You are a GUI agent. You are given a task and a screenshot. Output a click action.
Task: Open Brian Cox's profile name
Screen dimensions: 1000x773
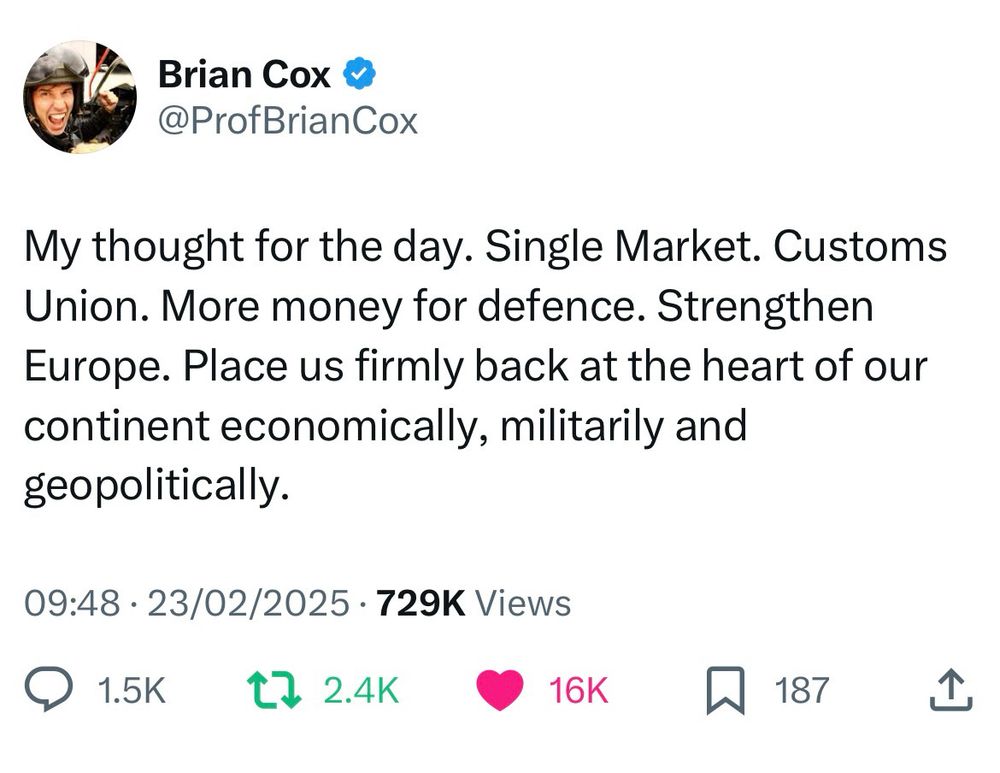[245, 74]
